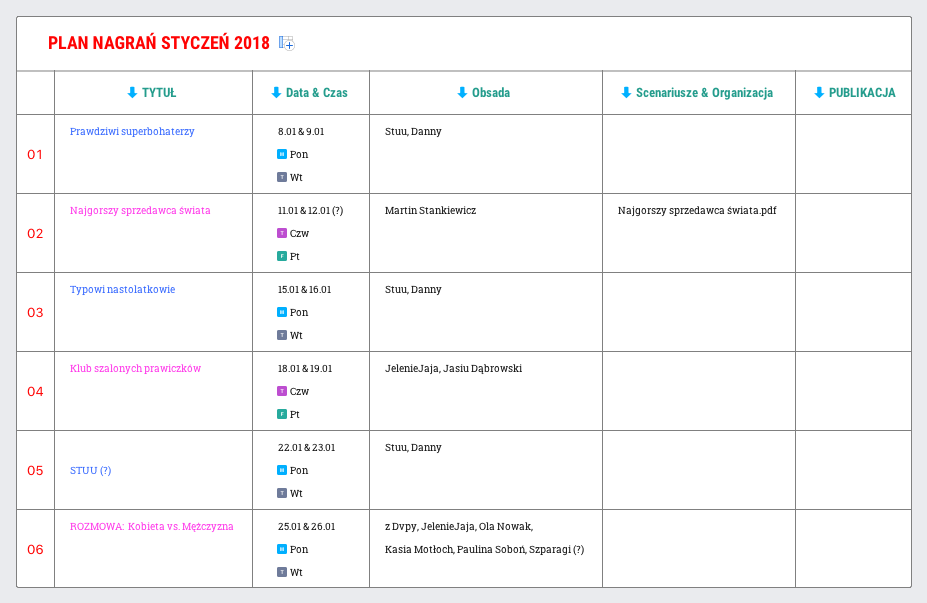Open the STUU (?) link
927x603 pixels.
[x=88, y=470]
